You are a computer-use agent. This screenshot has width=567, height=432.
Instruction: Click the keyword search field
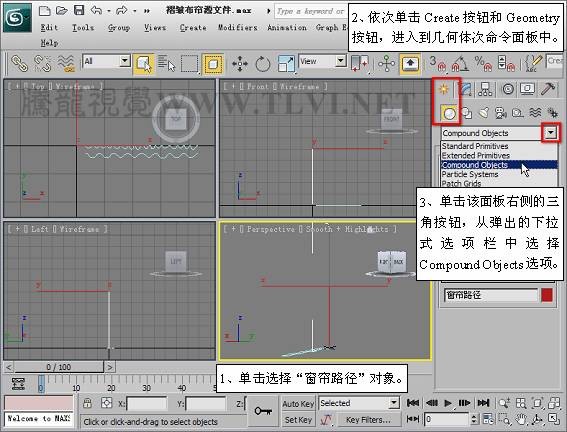click(311, 11)
